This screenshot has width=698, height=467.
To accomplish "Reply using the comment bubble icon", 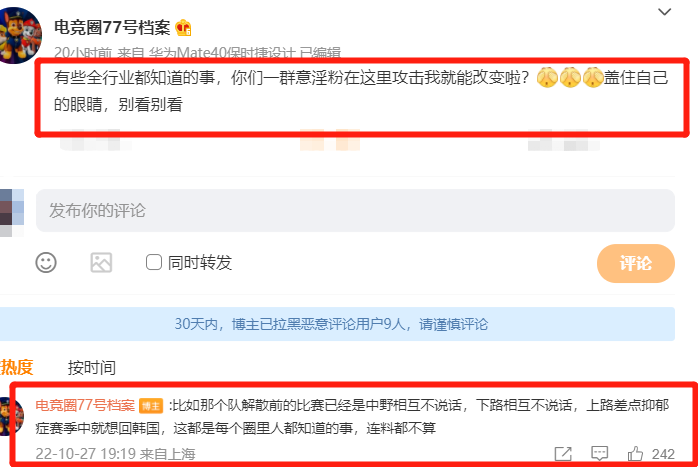I will tap(599, 454).
